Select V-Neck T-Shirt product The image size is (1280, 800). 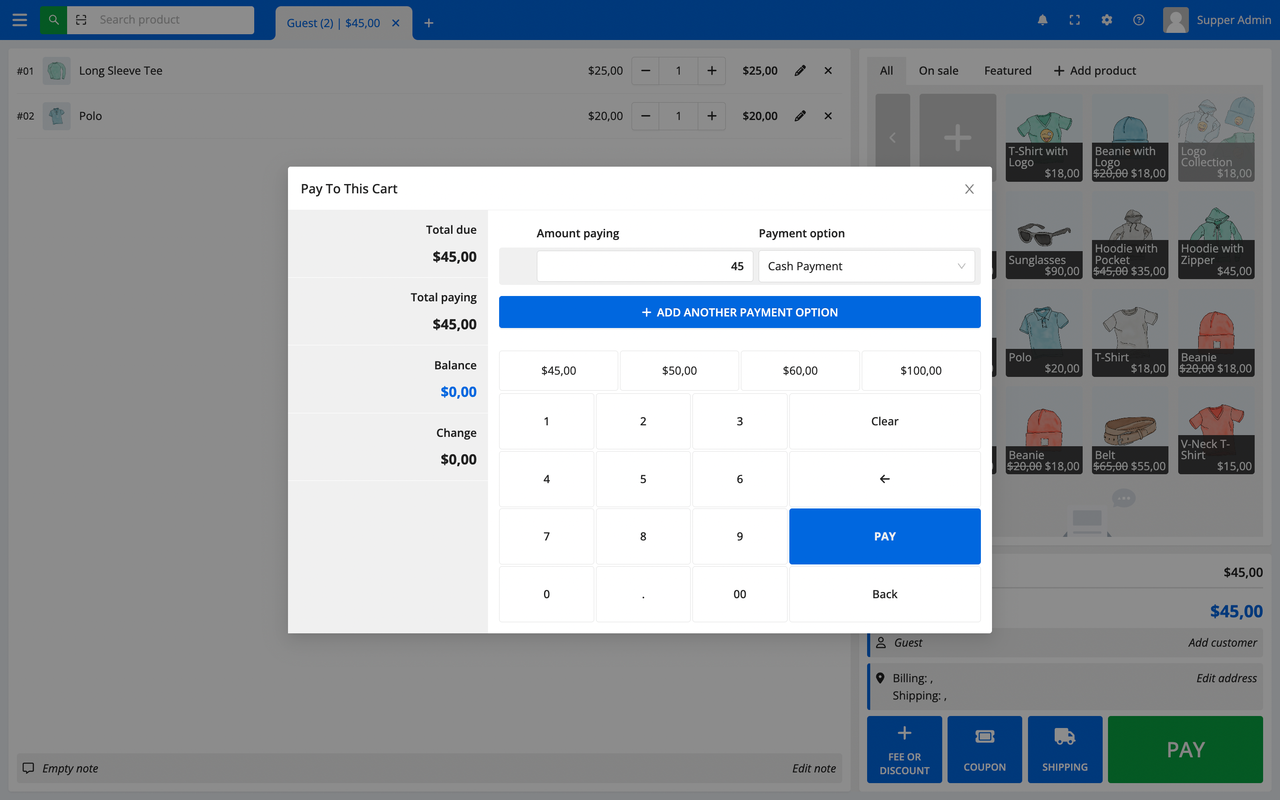pos(1216,430)
